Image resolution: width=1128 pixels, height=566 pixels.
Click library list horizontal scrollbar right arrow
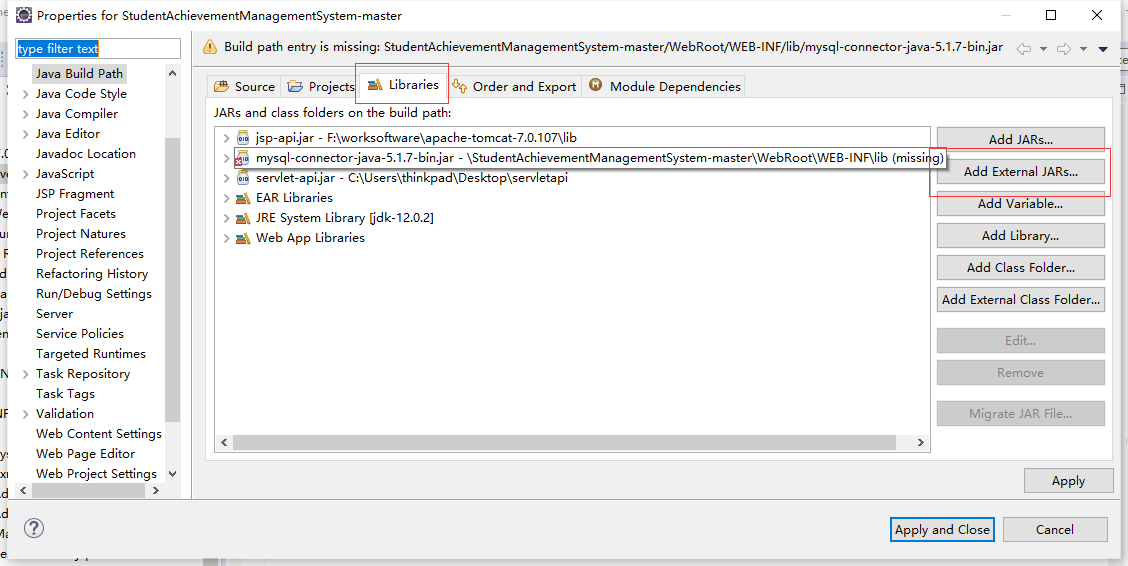pos(919,442)
